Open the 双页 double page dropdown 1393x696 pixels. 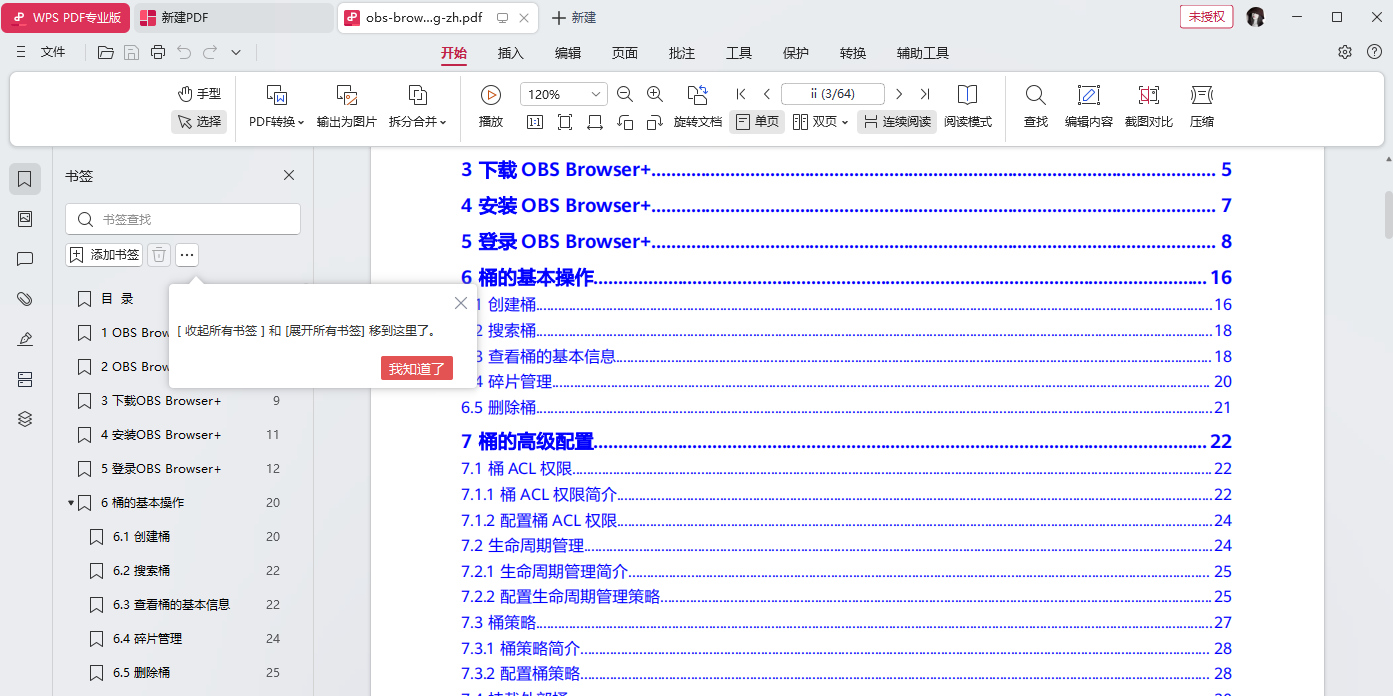coord(820,122)
